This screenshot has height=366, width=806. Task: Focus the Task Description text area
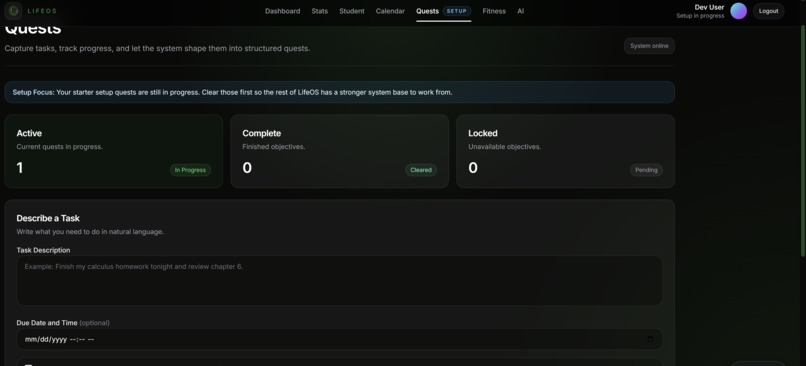tap(339, 281)
